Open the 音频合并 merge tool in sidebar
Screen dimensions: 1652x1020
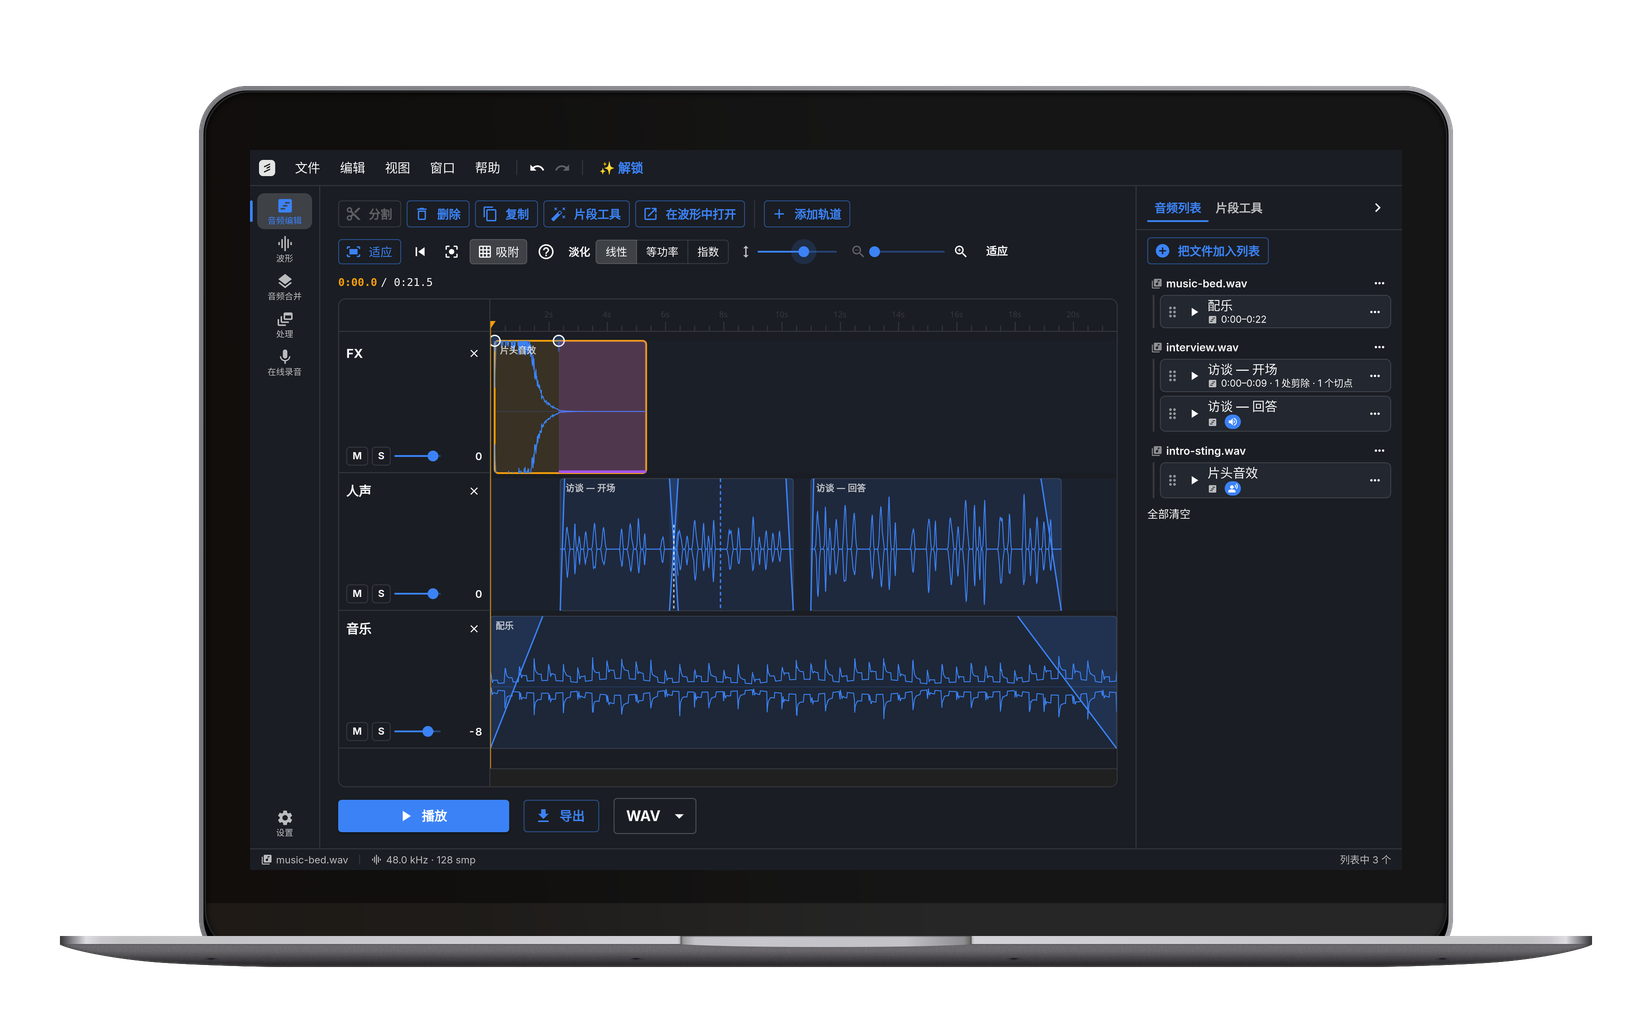click(284, 287)
